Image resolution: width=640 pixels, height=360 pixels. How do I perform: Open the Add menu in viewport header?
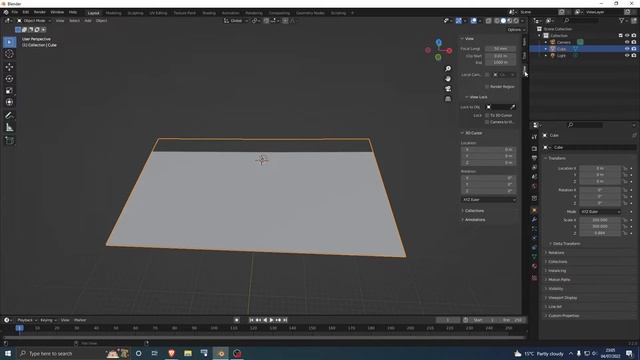pyautogui.click(x=88, y=20)
